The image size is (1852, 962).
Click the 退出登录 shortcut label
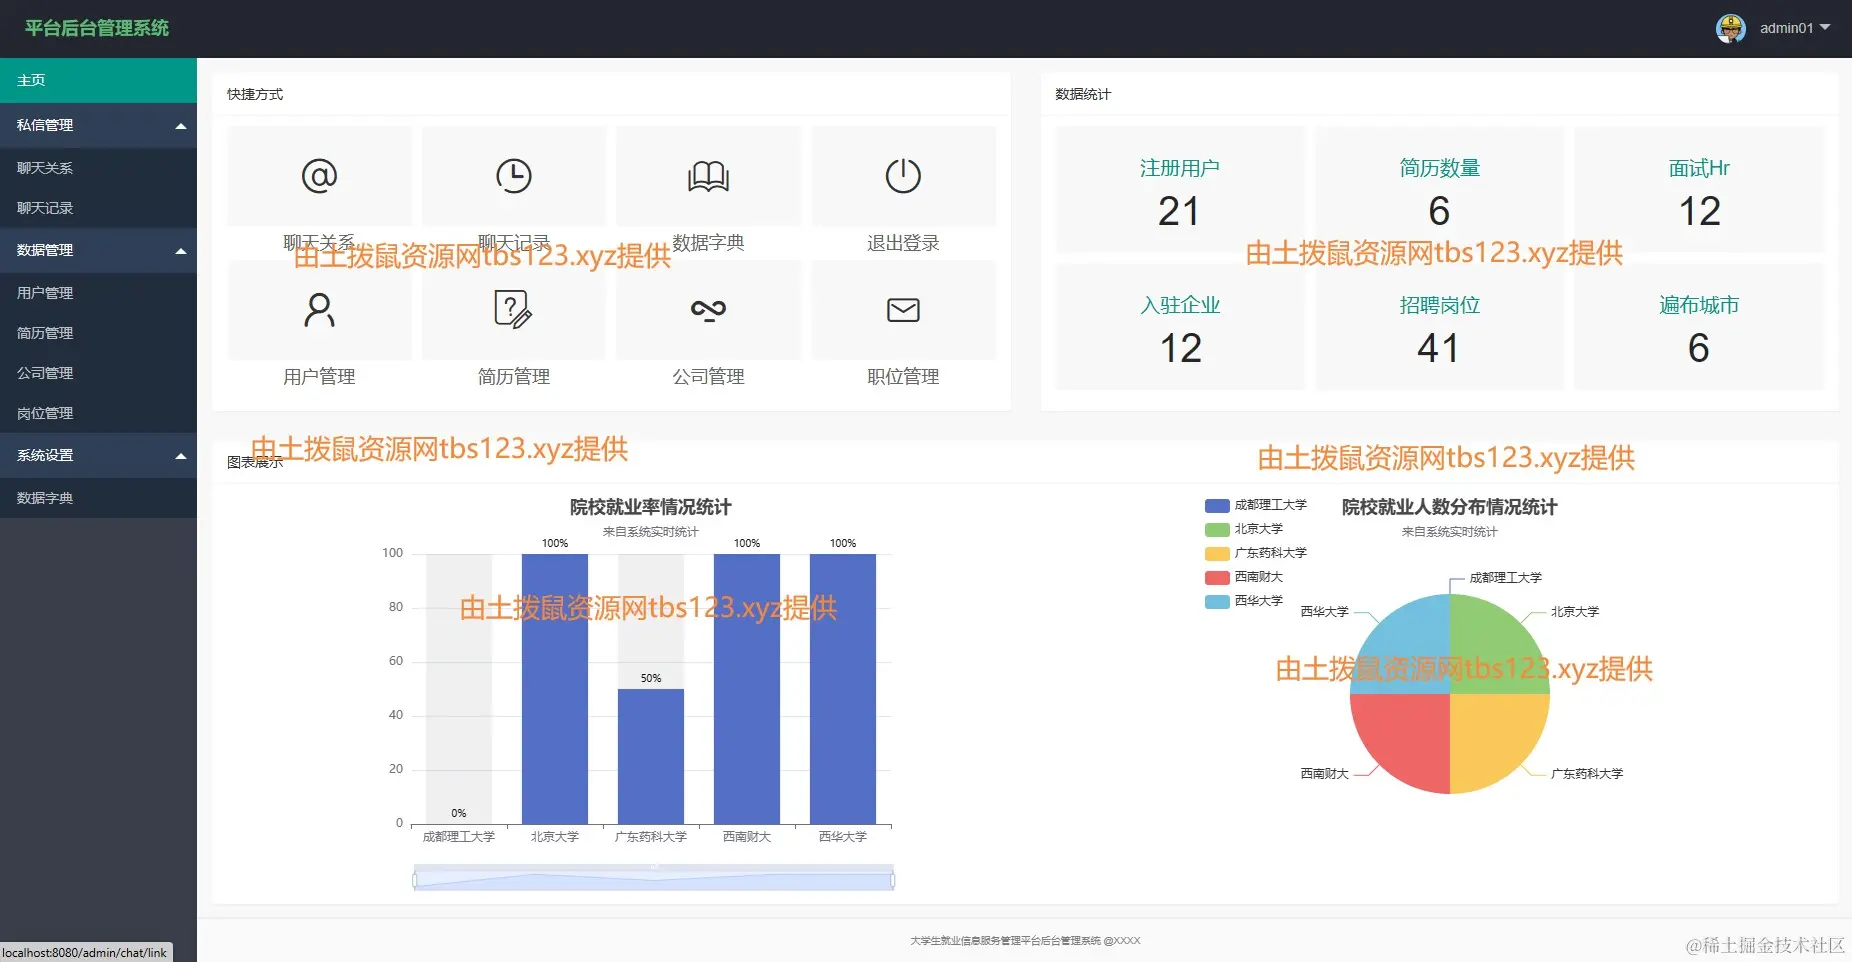903,243
